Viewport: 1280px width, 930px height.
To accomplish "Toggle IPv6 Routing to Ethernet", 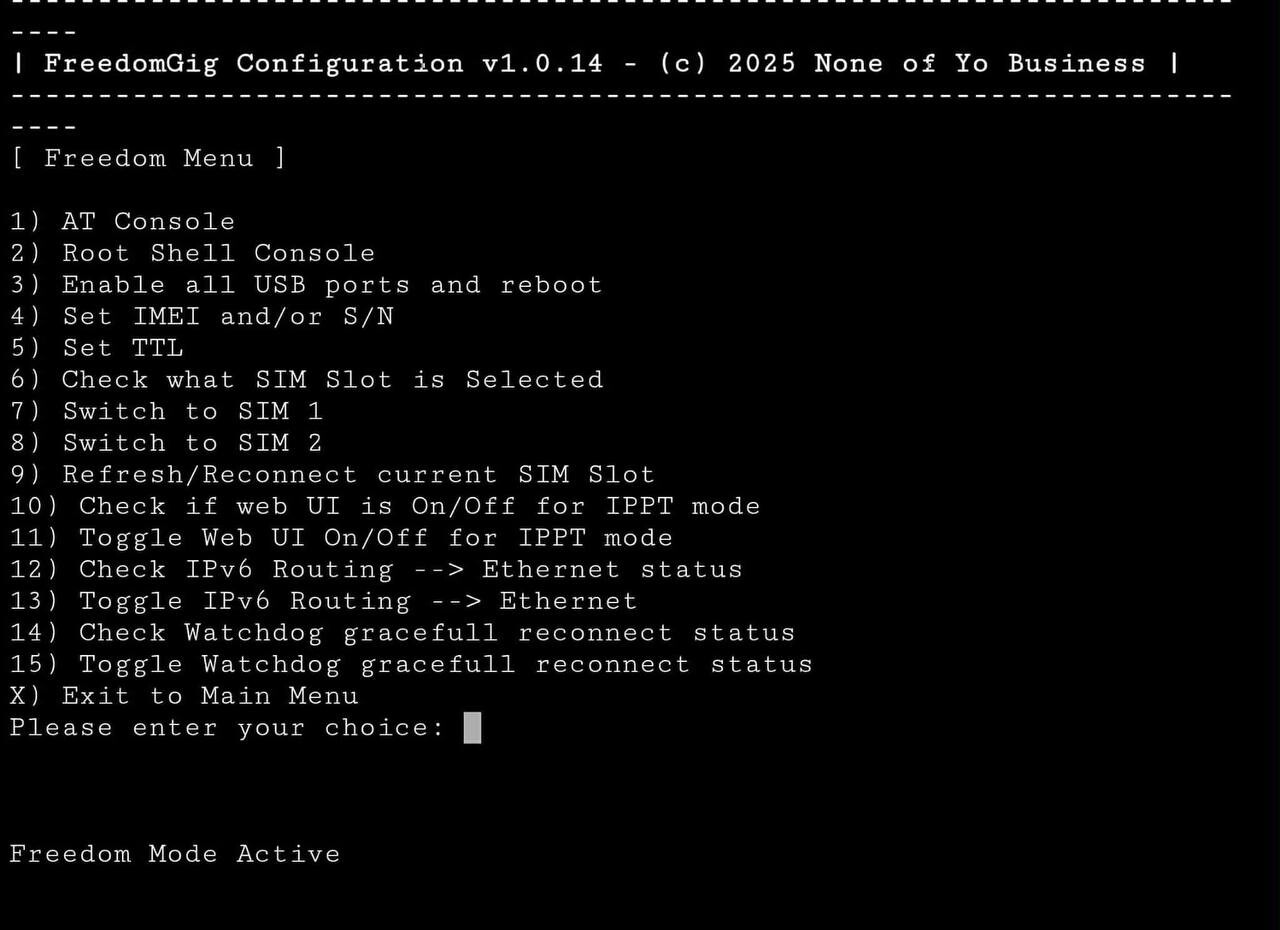I will point(323,601).
